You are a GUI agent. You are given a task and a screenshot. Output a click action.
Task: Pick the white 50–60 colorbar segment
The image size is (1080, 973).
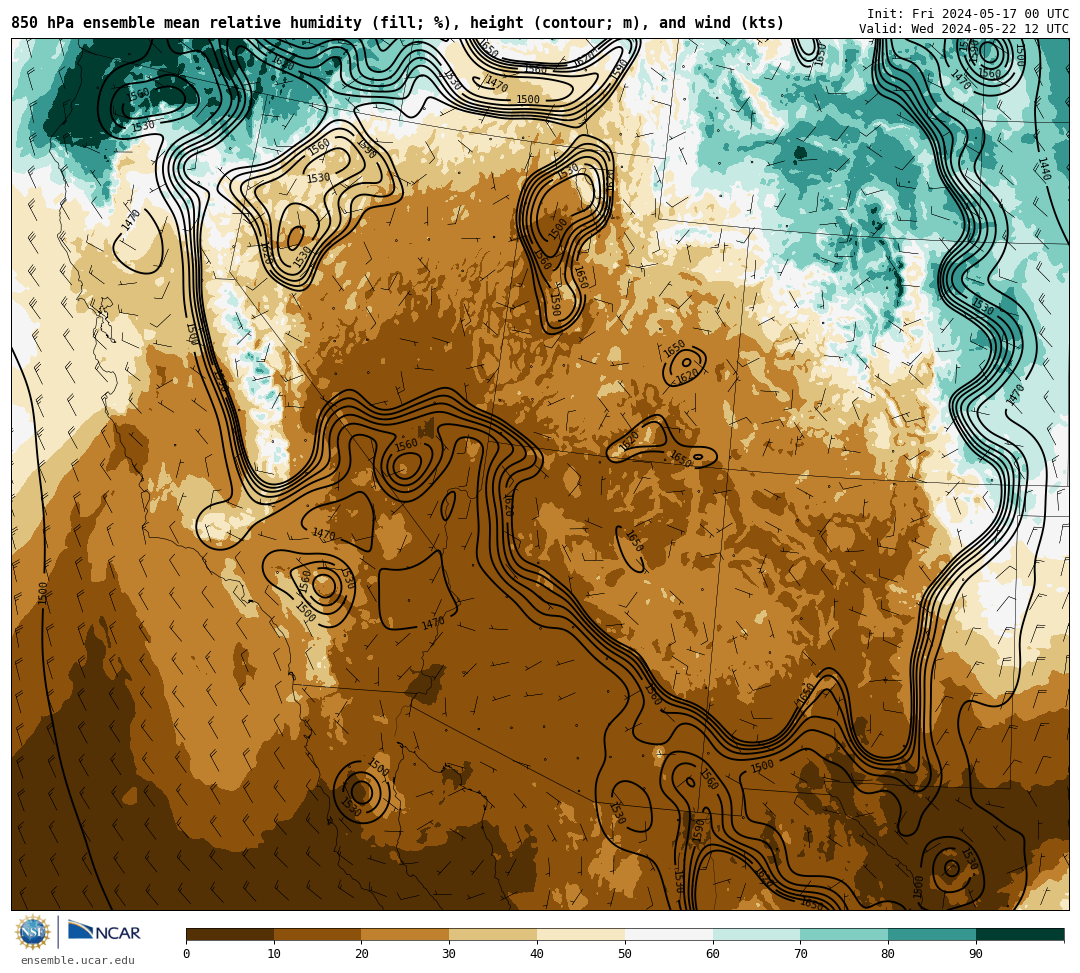[x=669, y=934]
